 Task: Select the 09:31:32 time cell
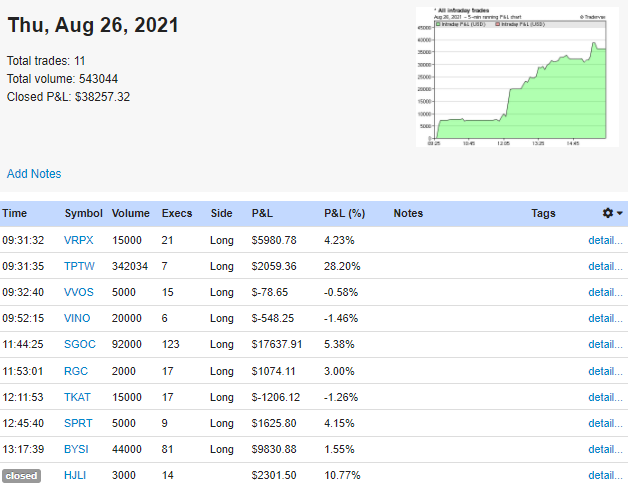(23, 240)
